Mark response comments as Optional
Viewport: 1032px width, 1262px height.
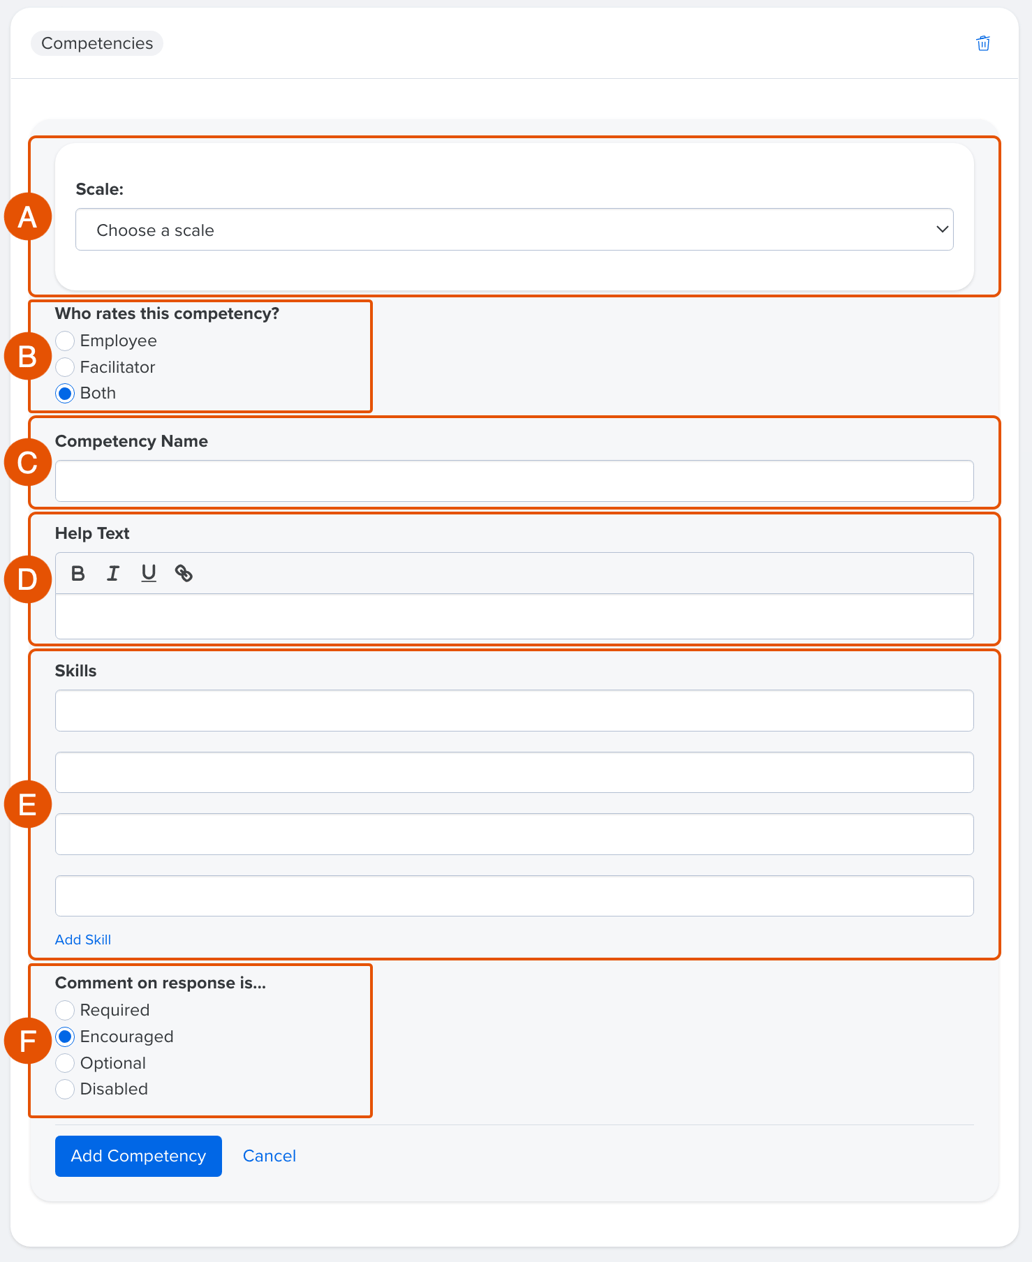pos(65,1063)
